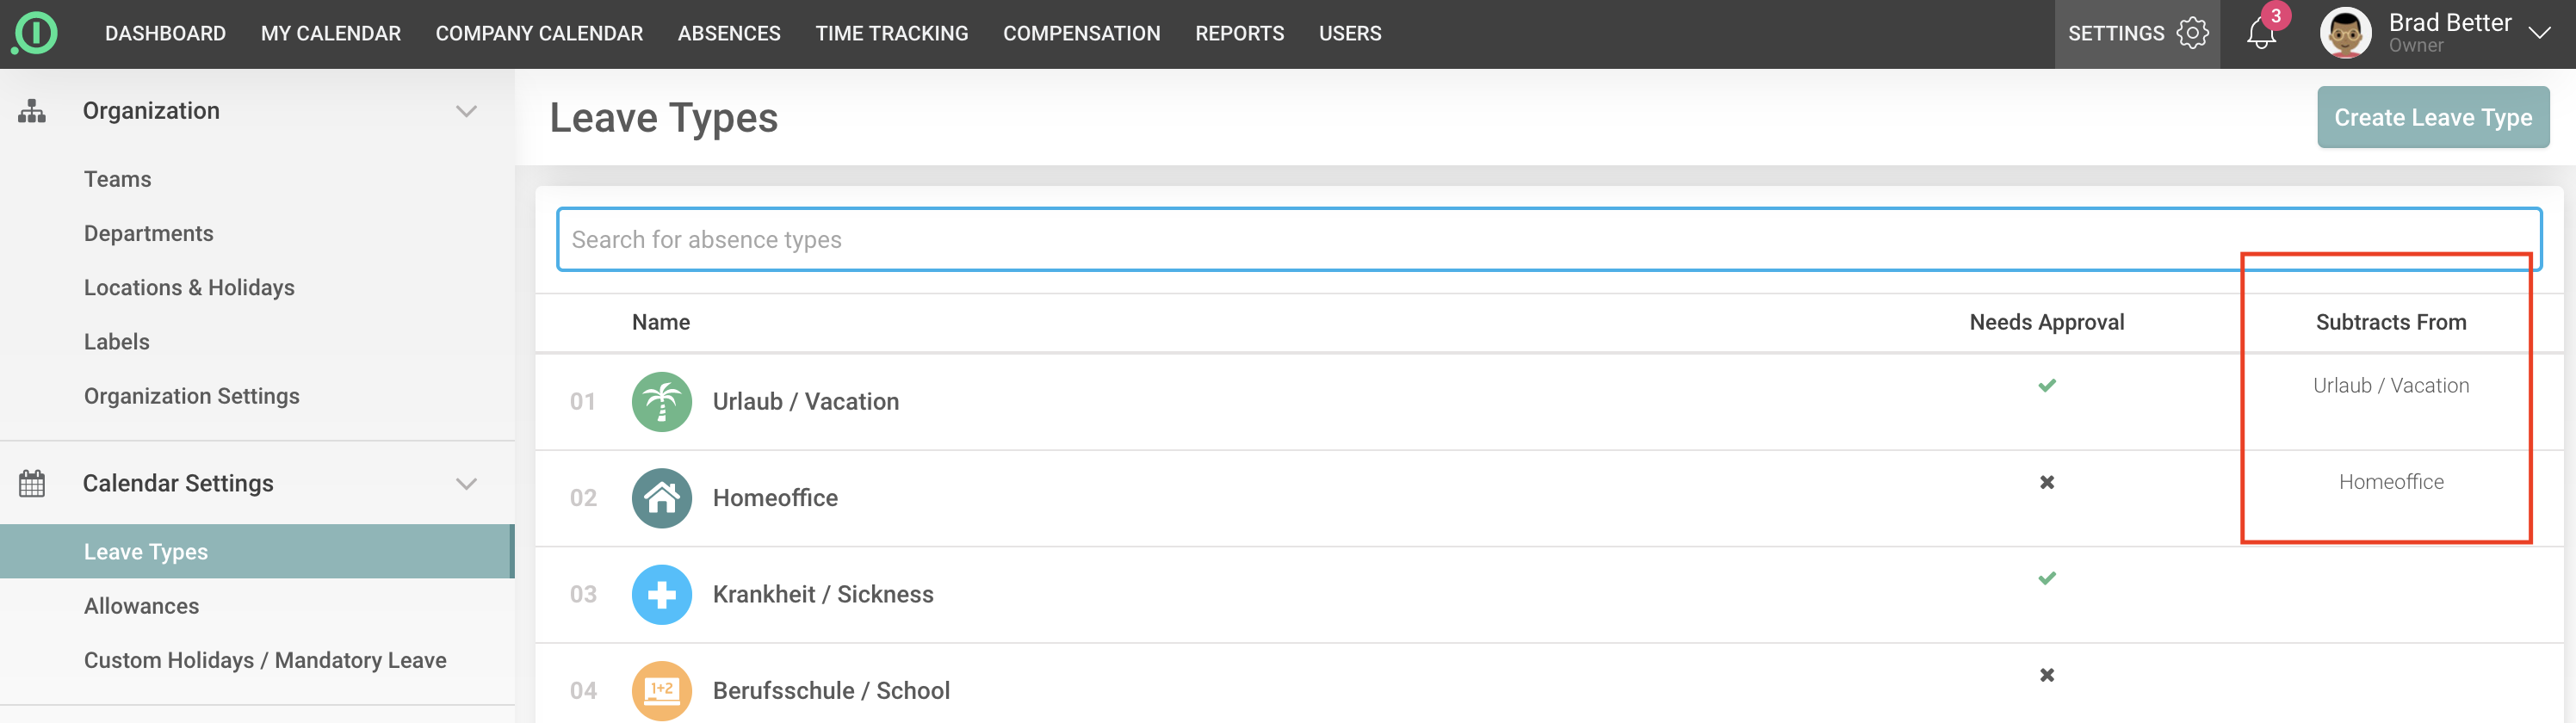This screenshot has height=723, width=2576.
Task: Click Brad Better's profile avatar
Action: tap(2344, 33)
